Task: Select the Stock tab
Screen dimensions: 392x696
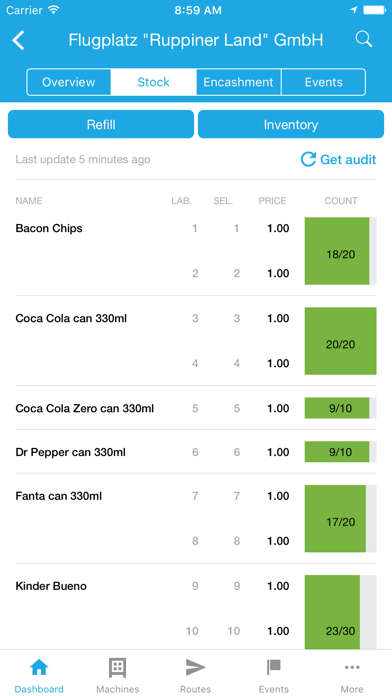Action: 154,82
